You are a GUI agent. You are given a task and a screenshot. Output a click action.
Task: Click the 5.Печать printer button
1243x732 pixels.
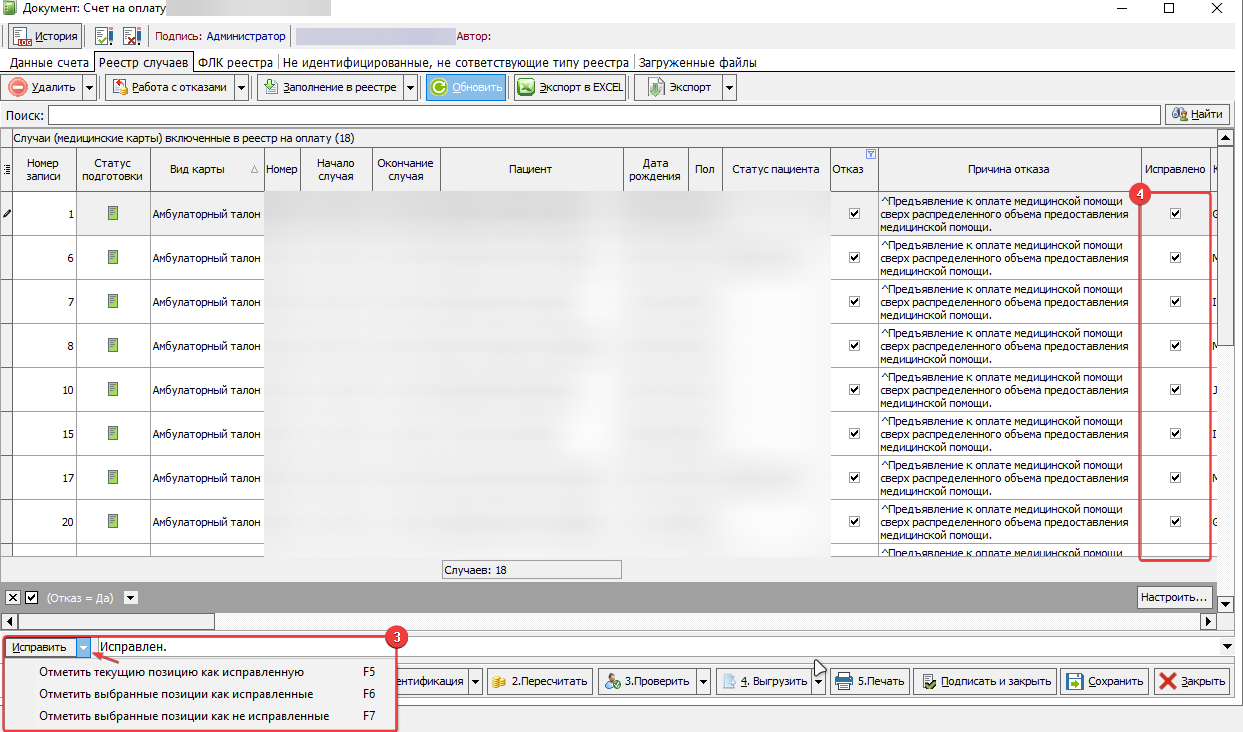coord(869,681)
